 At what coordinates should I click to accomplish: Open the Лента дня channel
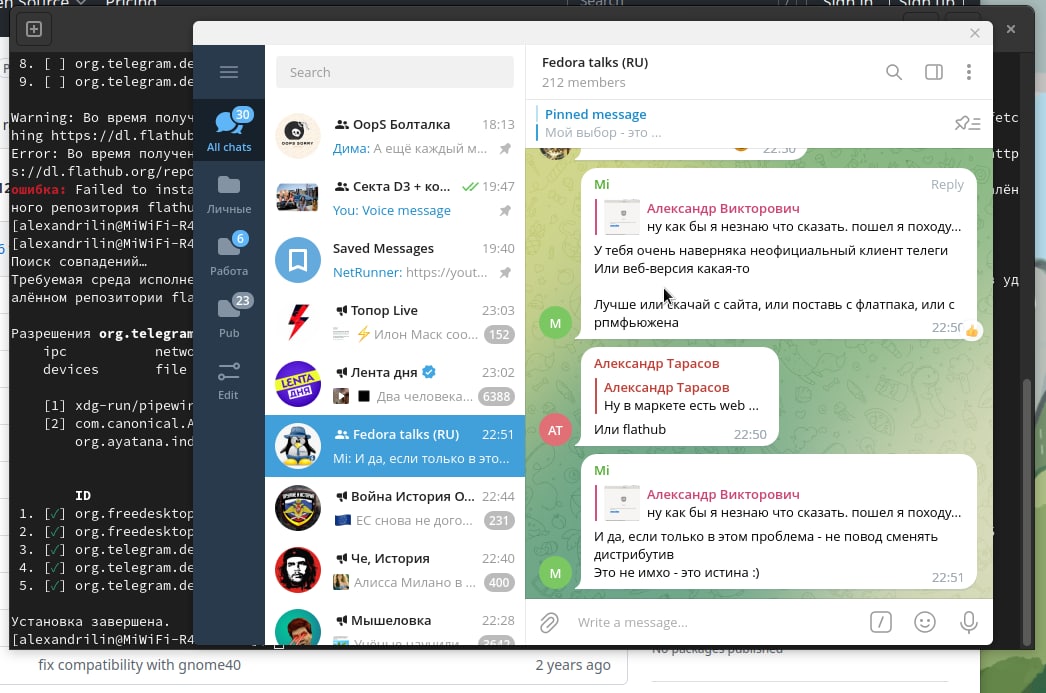point(395,384)
